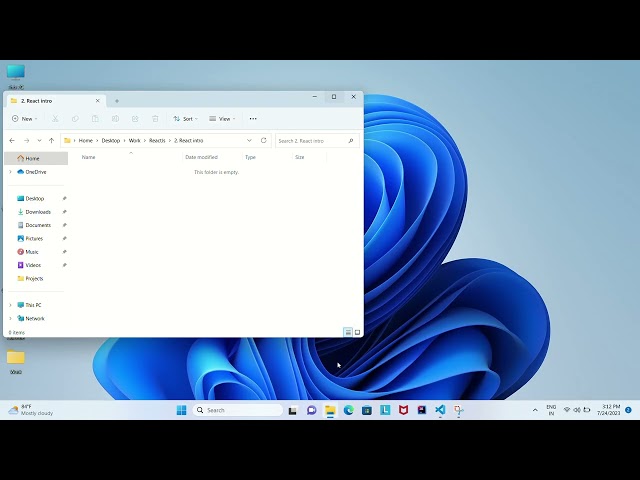This screenshot has height=480, width=640.
Task: Click Home in the address breadcrumb
Action: pyautogui.click(x=85, y=140)
